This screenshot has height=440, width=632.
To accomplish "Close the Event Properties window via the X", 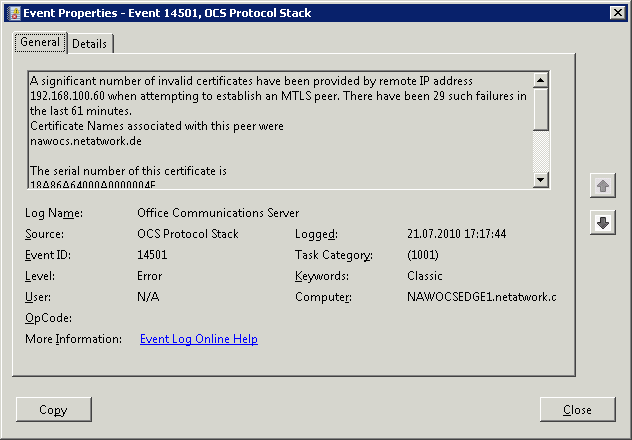I will (x=617, y=13).
